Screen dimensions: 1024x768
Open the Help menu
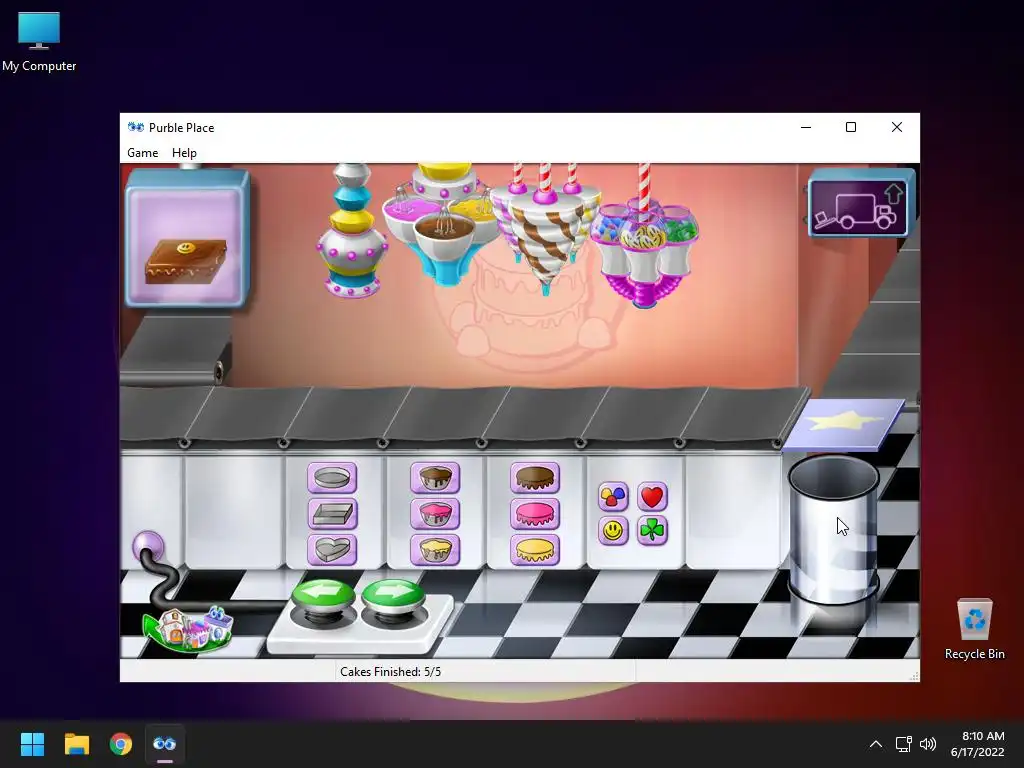[184, 153]
